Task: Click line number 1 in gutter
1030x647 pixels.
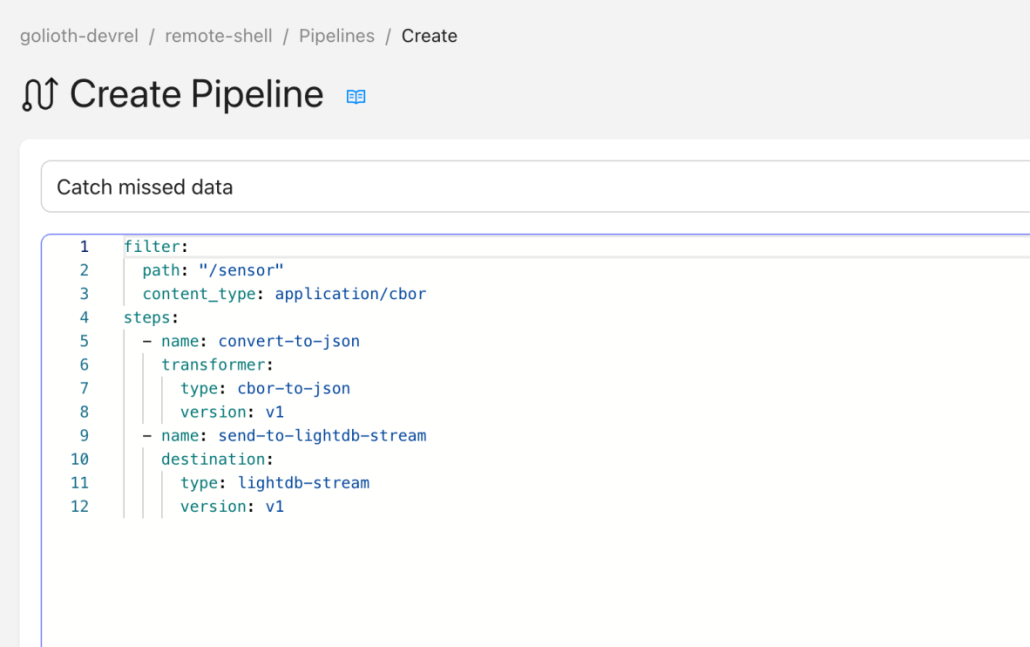Action: point(84,246)
